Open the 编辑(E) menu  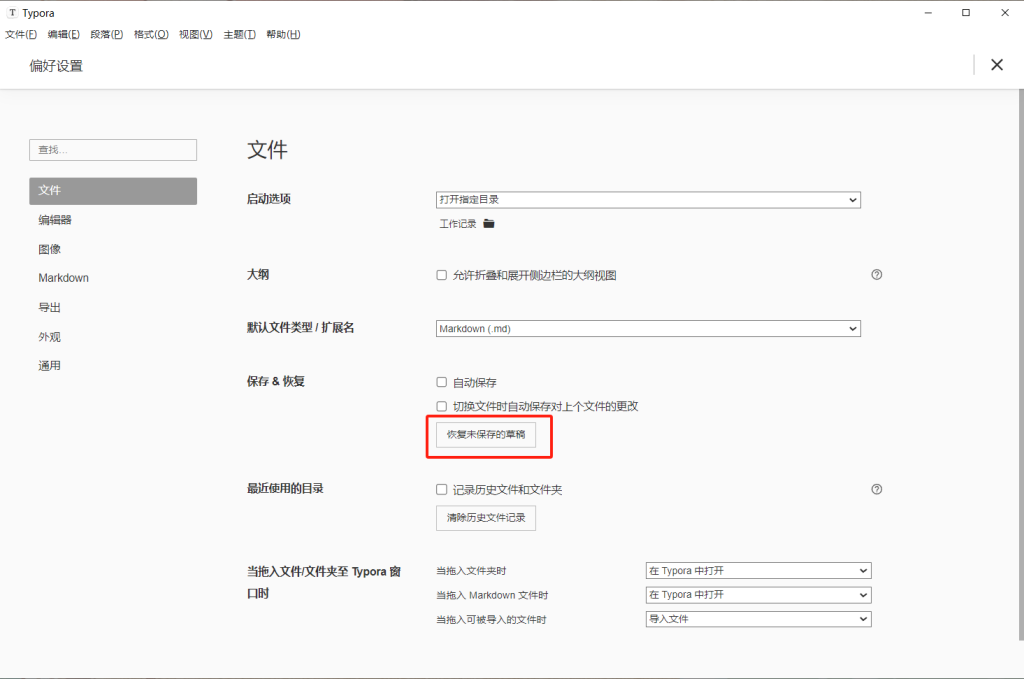(63, 35)
